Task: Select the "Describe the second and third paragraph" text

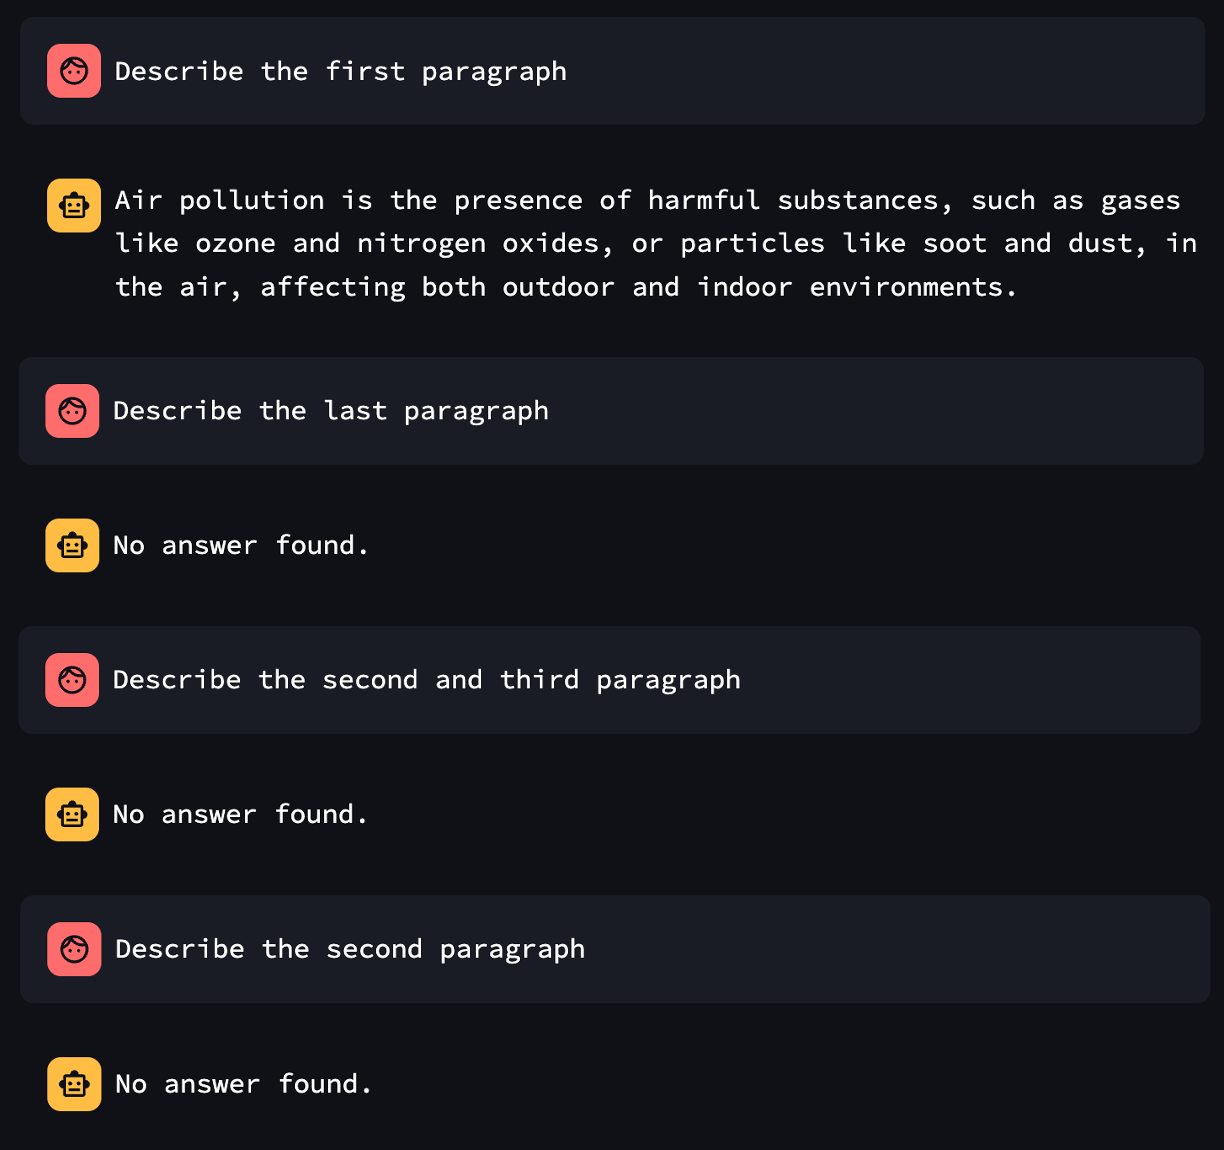Action: point(426,680)
